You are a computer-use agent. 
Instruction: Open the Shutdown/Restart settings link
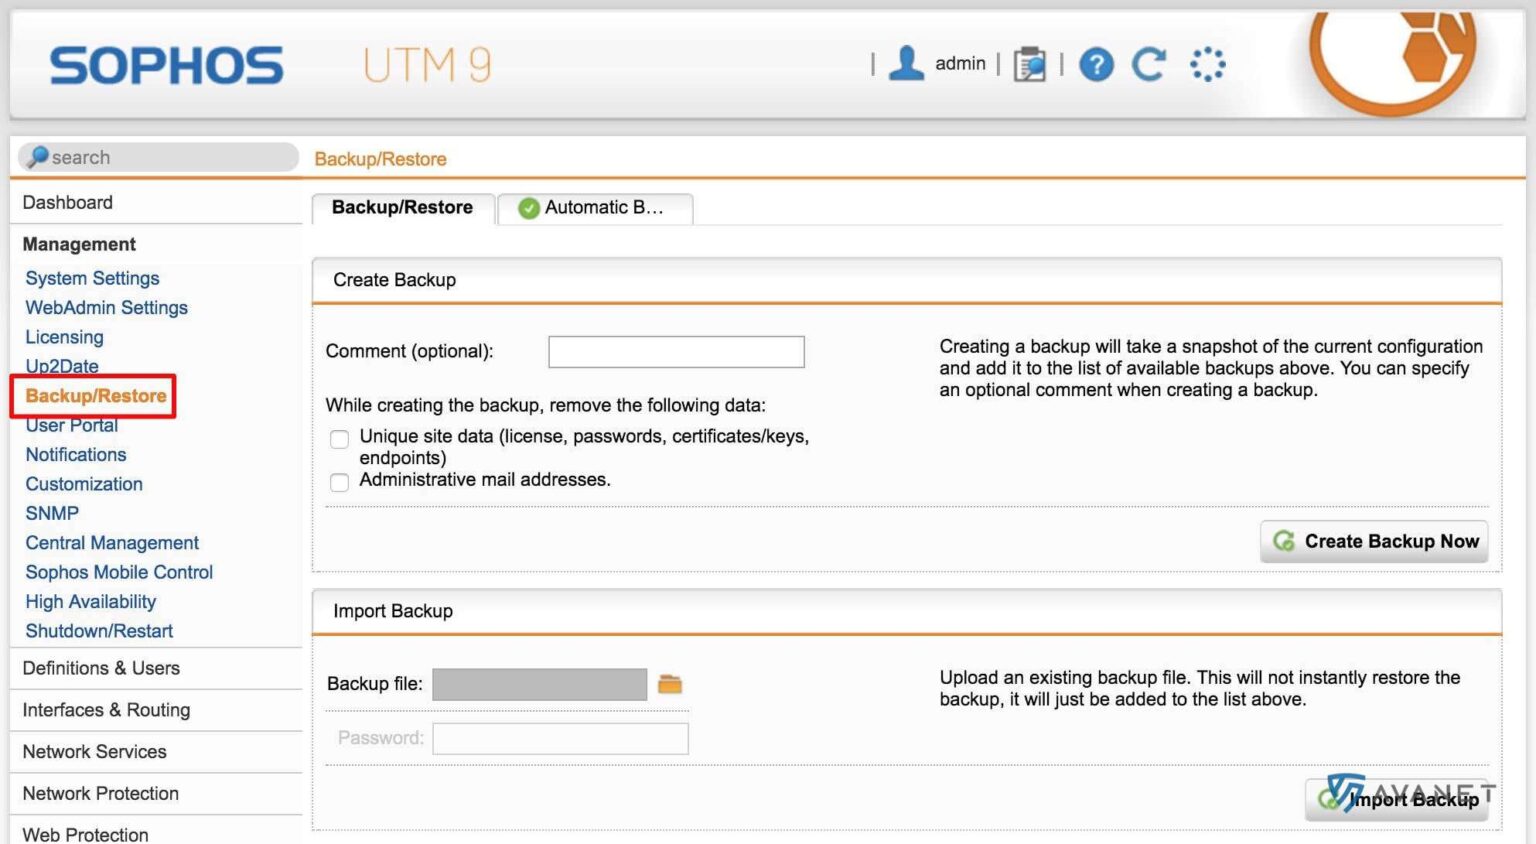99,631
